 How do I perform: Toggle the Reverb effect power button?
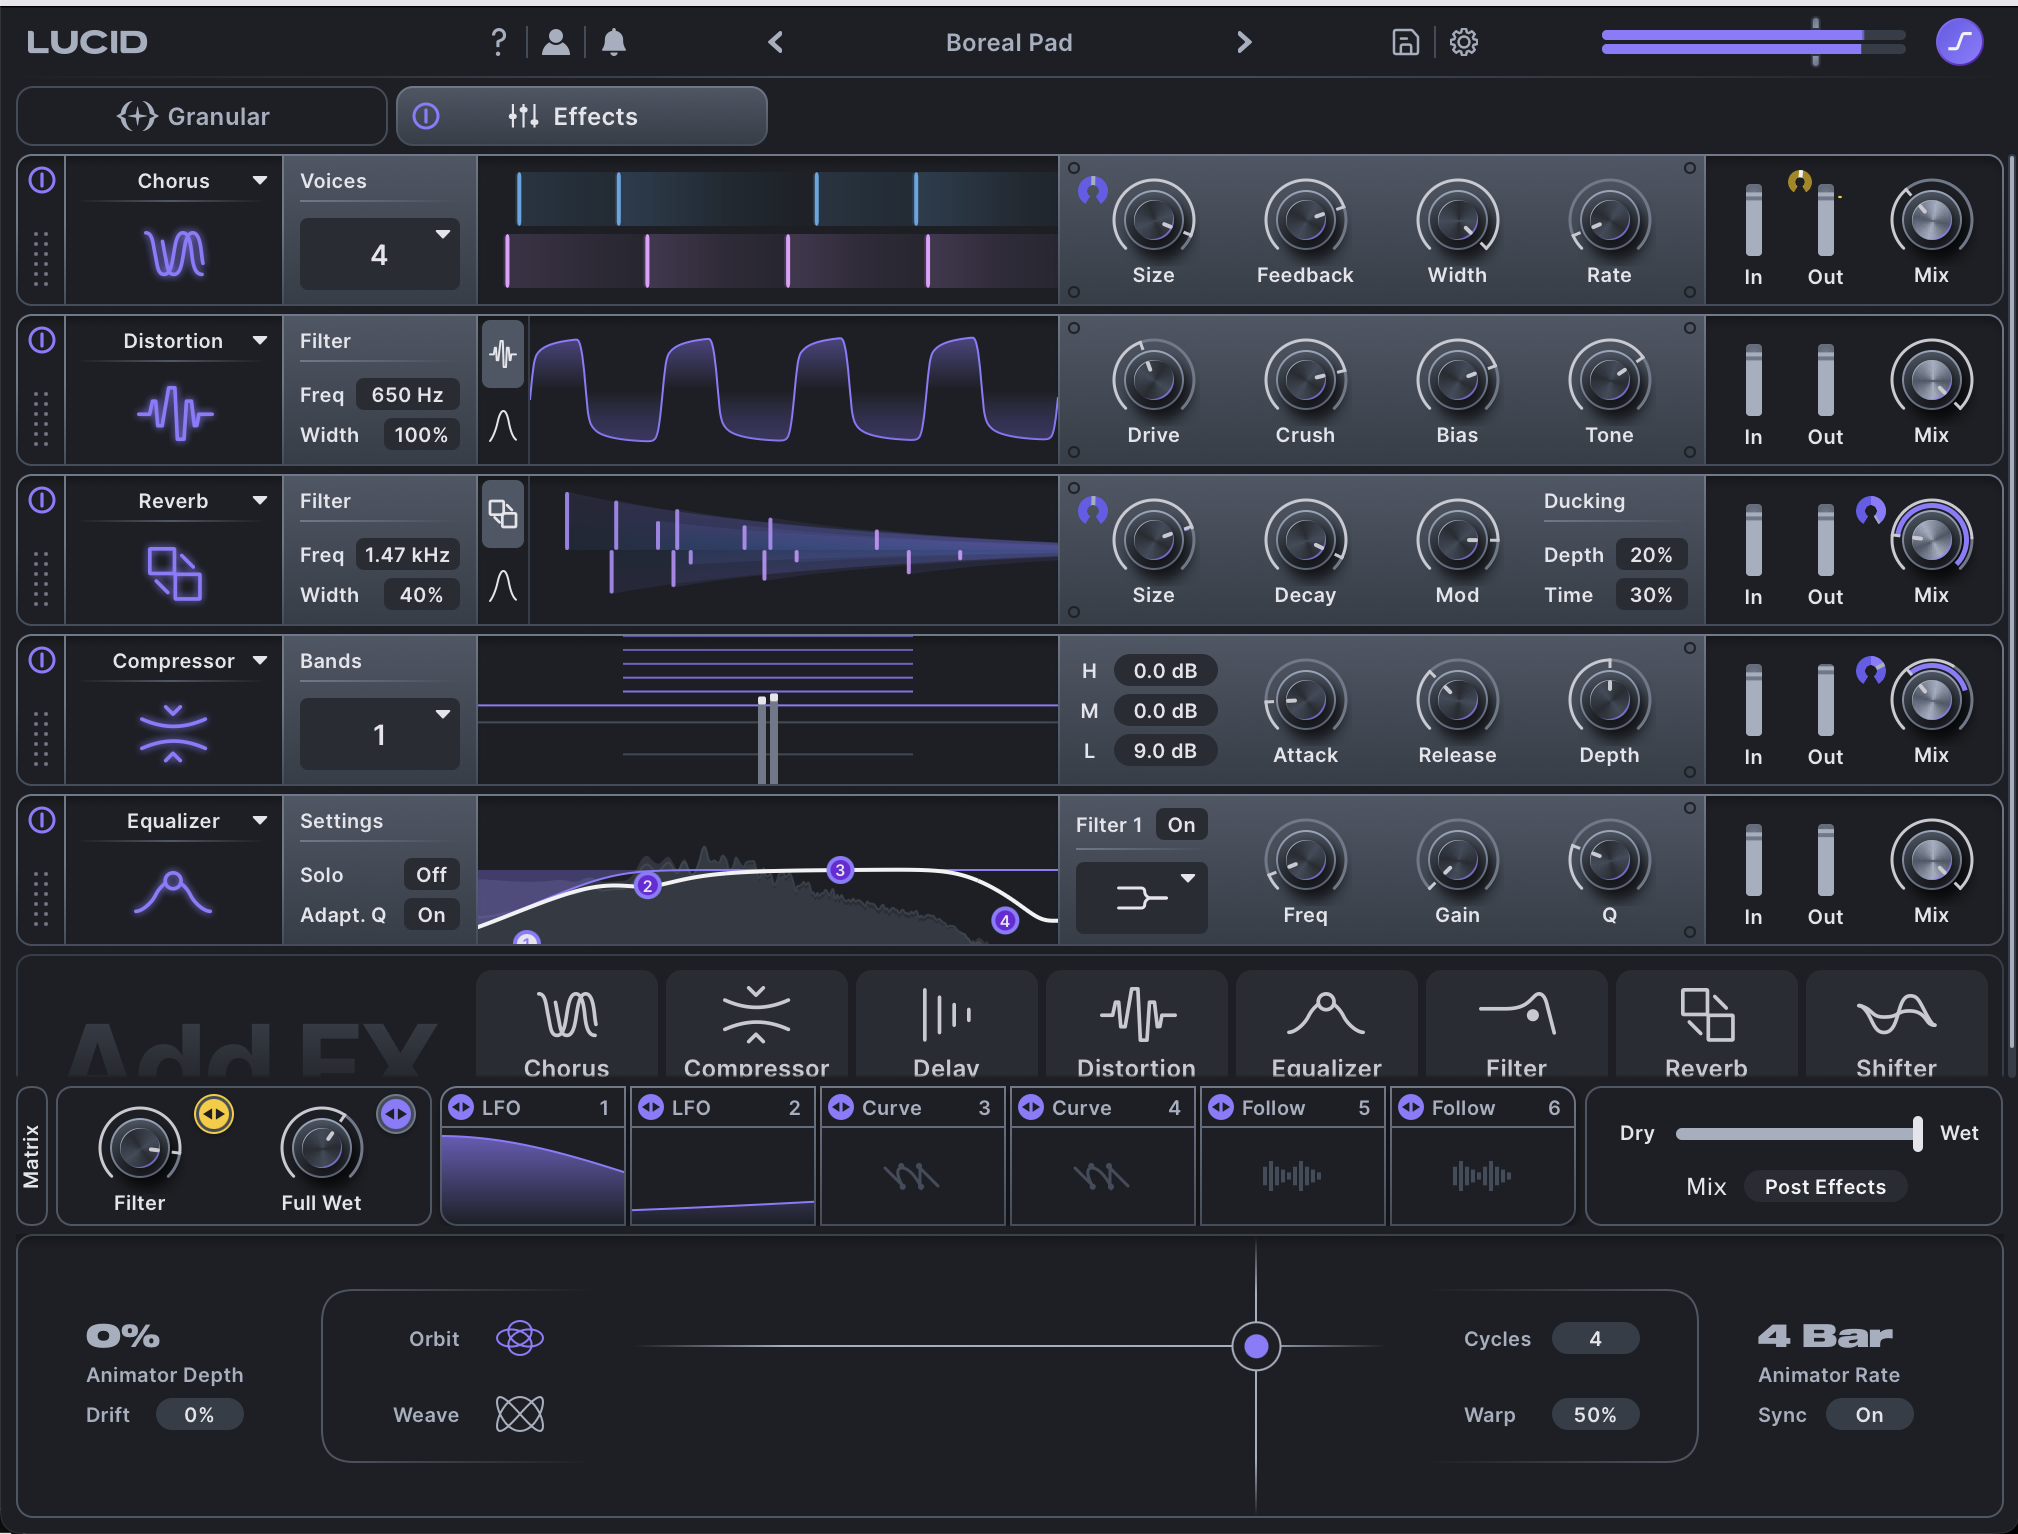tap(42, 500)
